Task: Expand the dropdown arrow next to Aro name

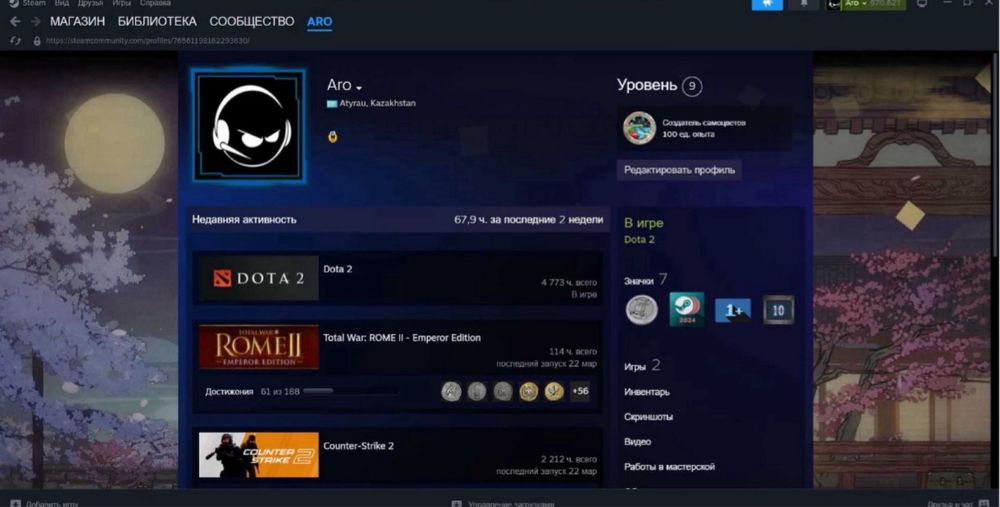Action: point(359,87)
